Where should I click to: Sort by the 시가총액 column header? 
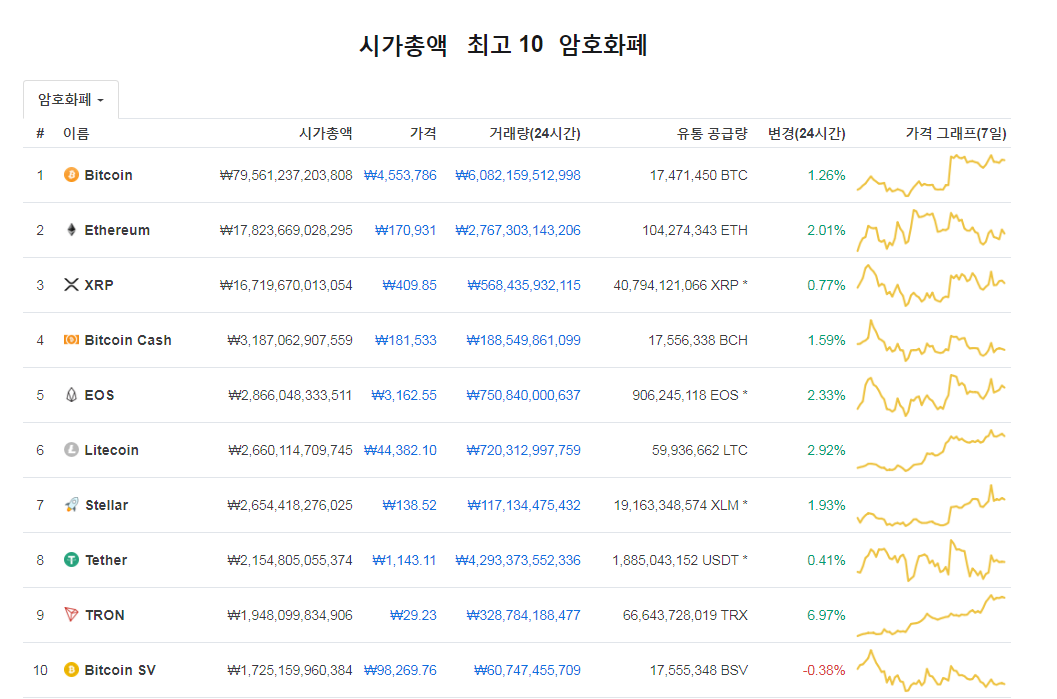coord(326,133)
